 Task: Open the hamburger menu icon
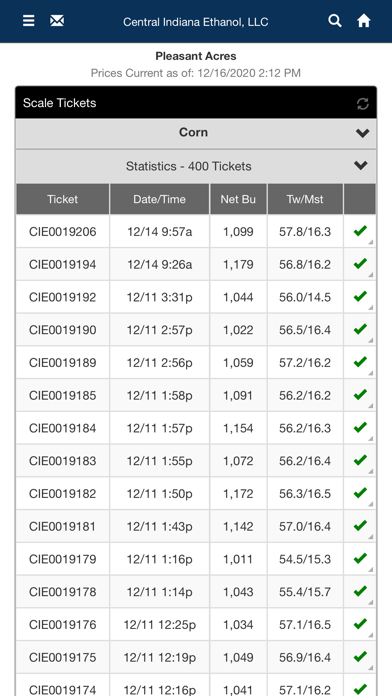tap(28, 21)
